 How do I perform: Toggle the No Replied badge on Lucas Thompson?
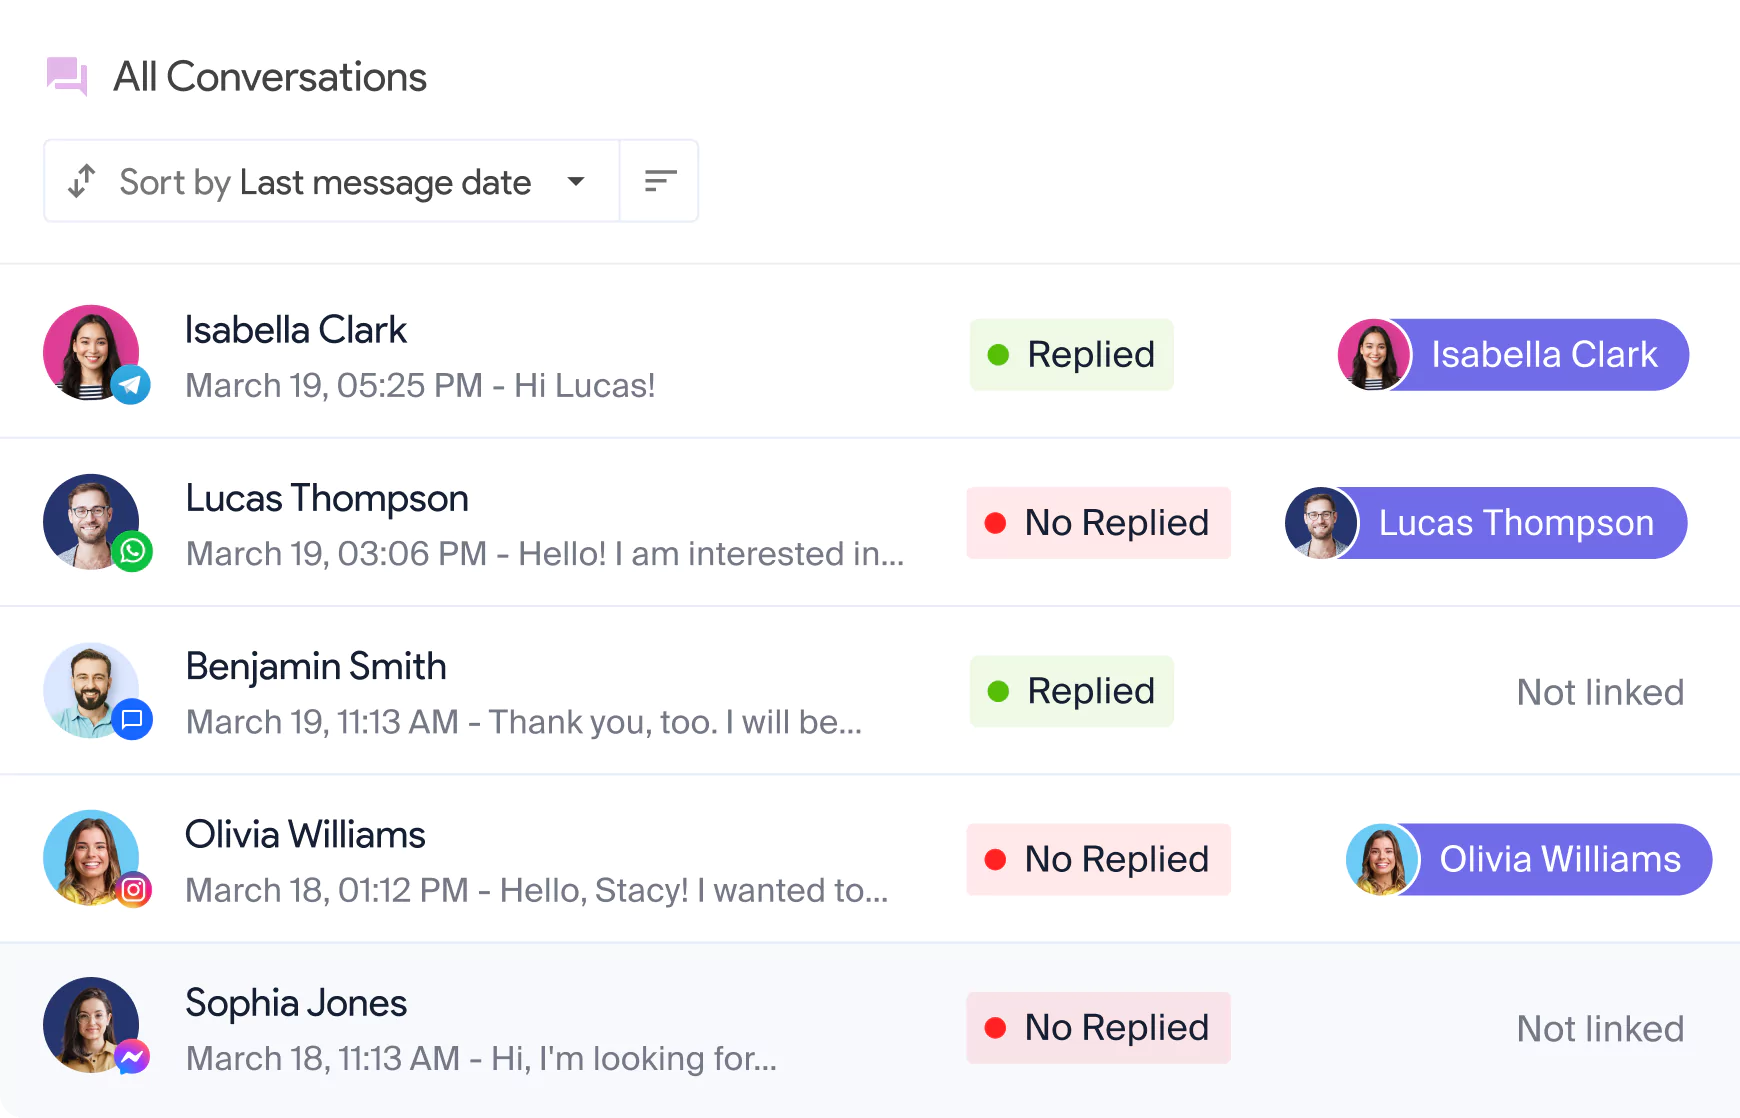1098,522
